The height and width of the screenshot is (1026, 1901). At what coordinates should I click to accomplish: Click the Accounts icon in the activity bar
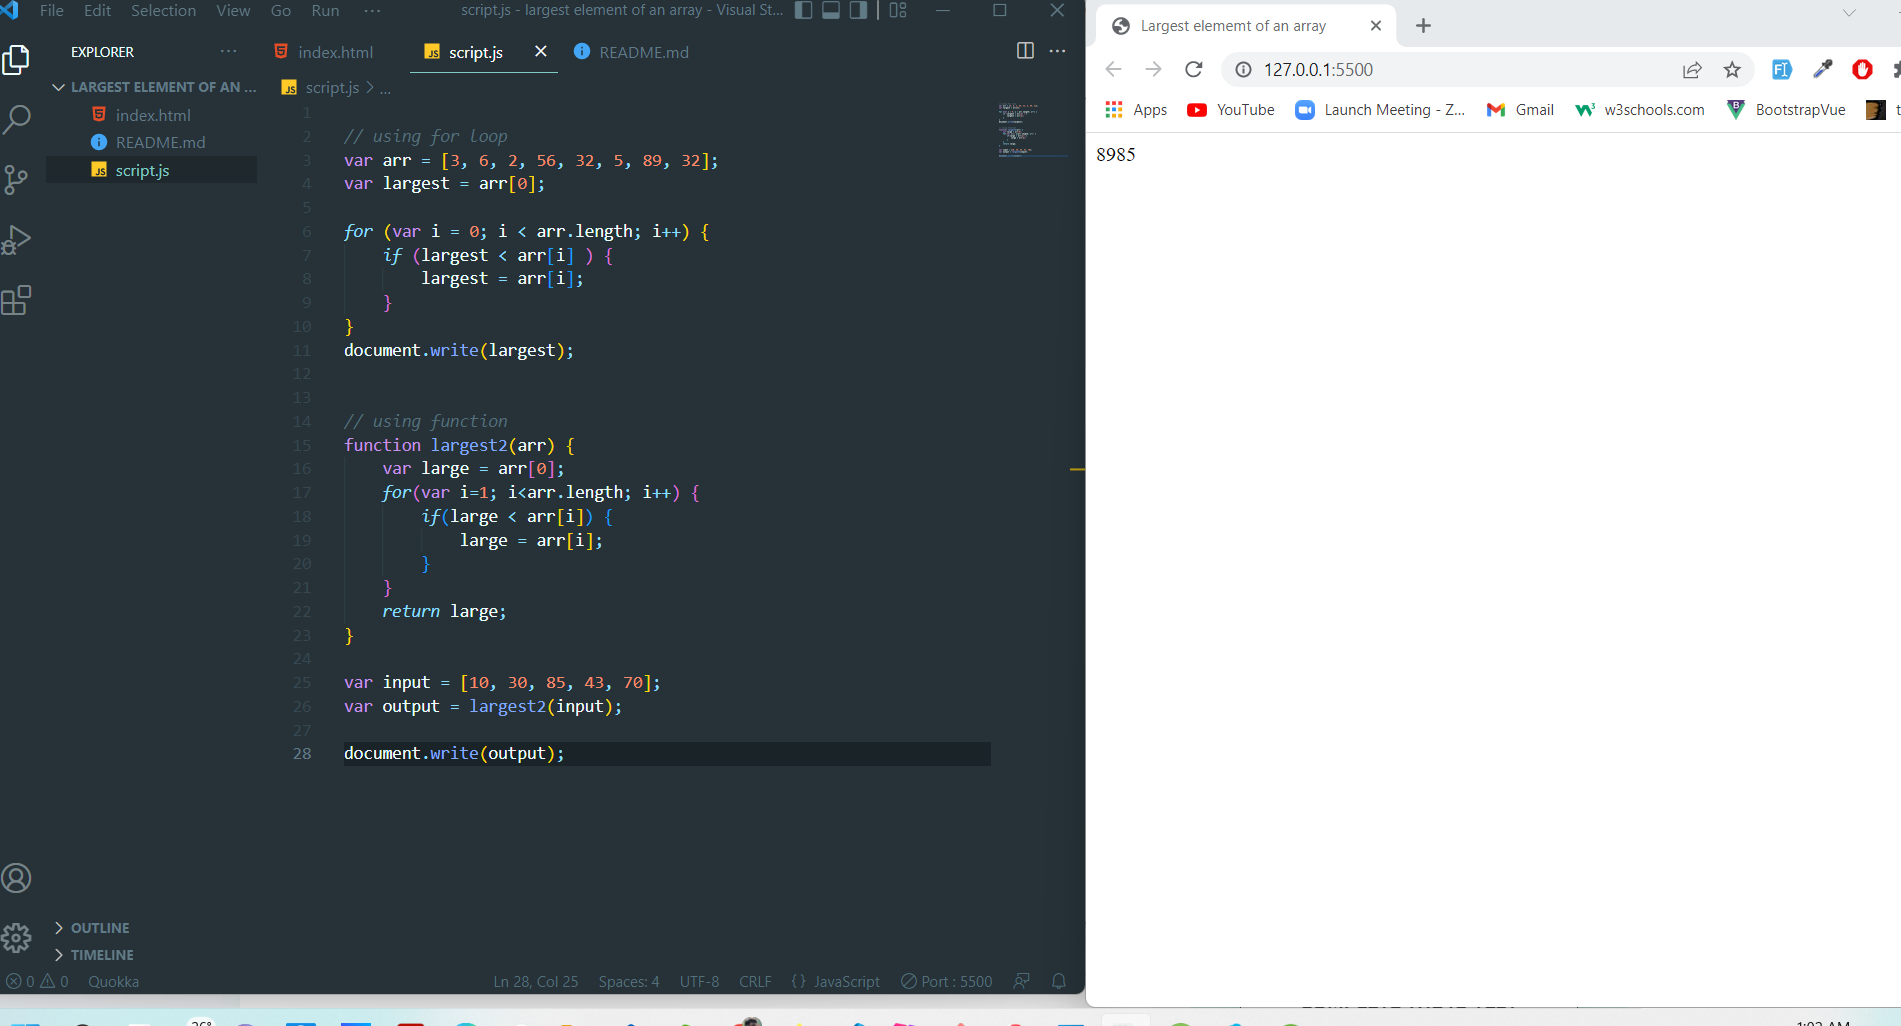click(16, 877)
